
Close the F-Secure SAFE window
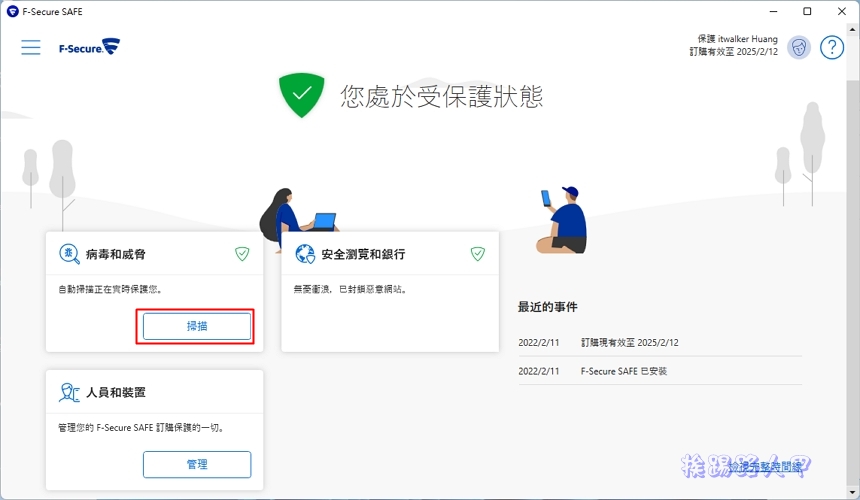coord(842,12)
